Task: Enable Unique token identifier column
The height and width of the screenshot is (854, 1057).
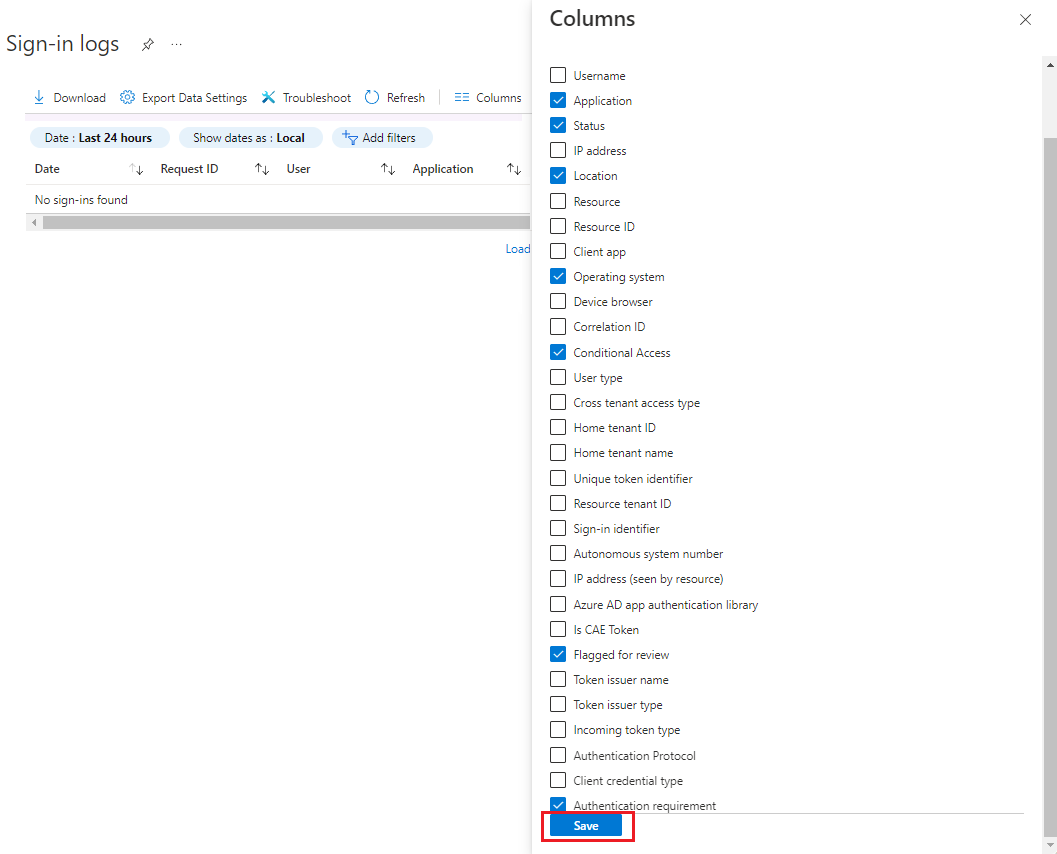Action: tap(558, 479)
